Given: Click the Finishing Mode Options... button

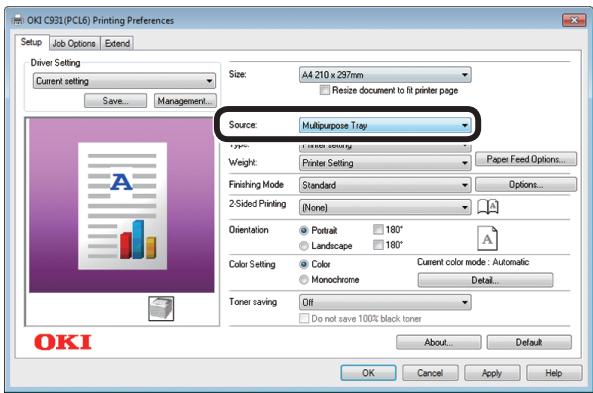Looking at the screenshot, I should pyautogui.click(x=526, y=185).
